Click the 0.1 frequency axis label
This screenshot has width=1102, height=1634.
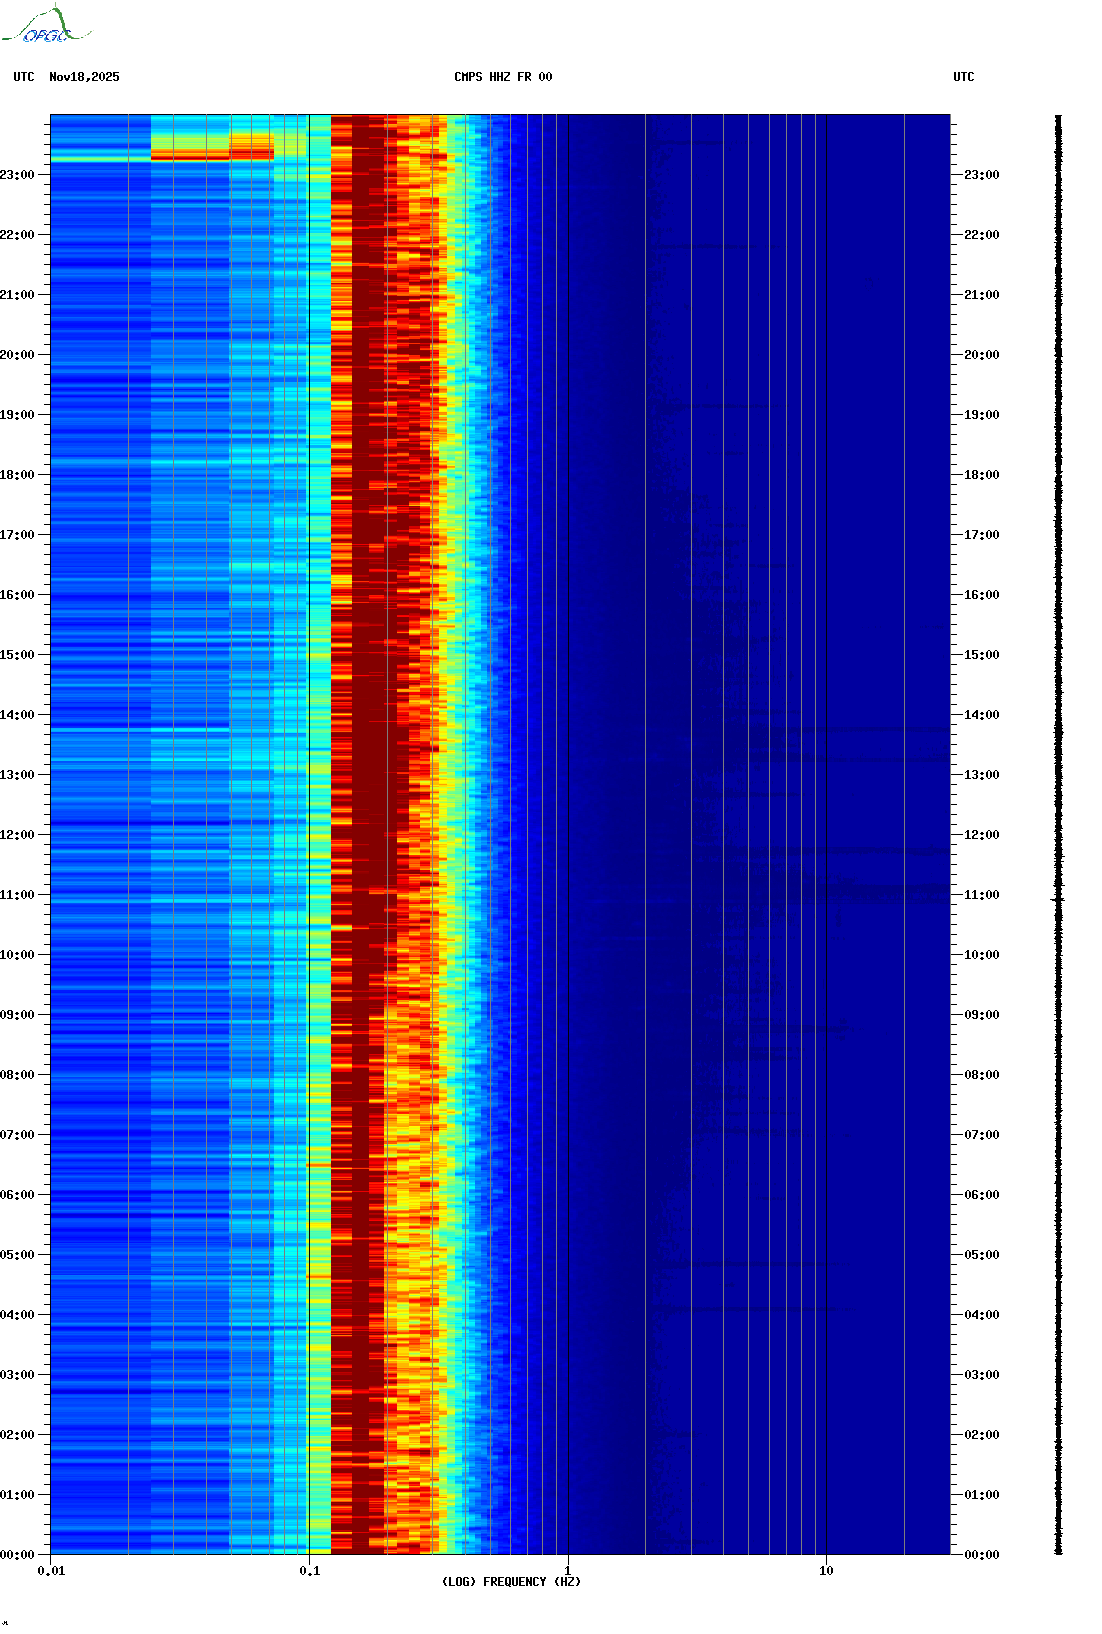(309, 1571)
